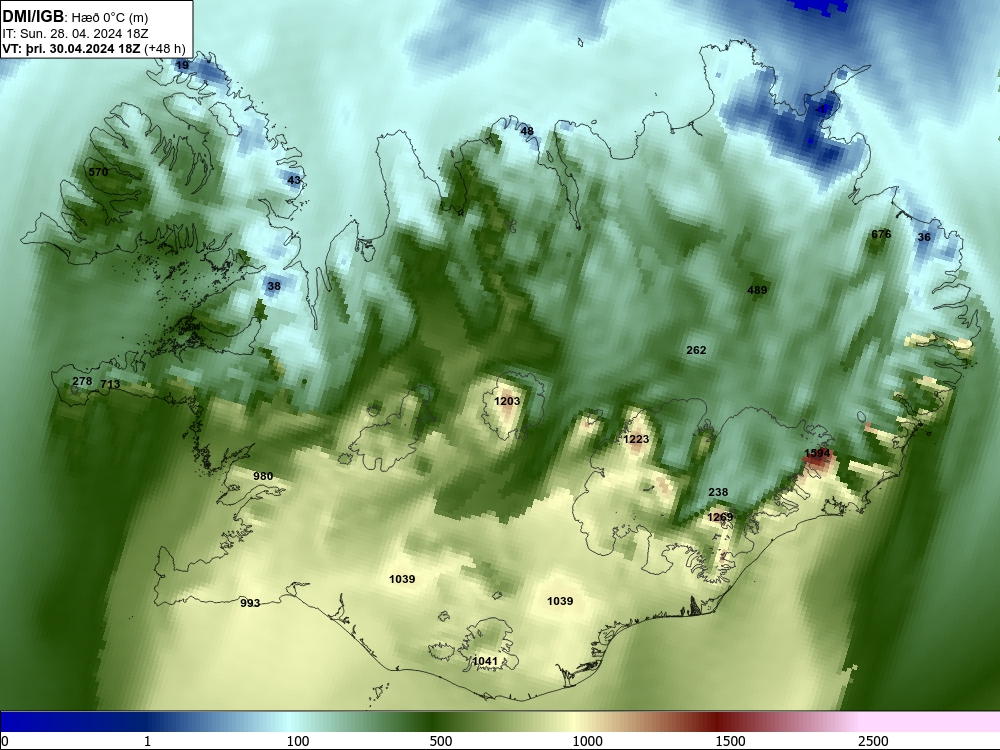The height and width of the screenshot is (750, 1000).
Task: Click the 500 tick on the color scale
Action: tap(441, 741)
